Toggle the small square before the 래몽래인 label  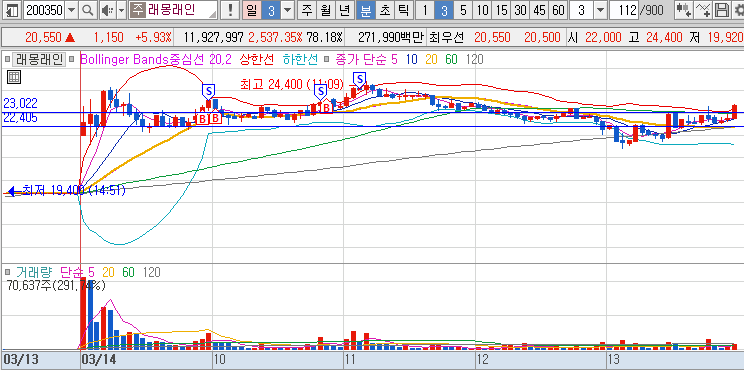[x=7, y=59]
